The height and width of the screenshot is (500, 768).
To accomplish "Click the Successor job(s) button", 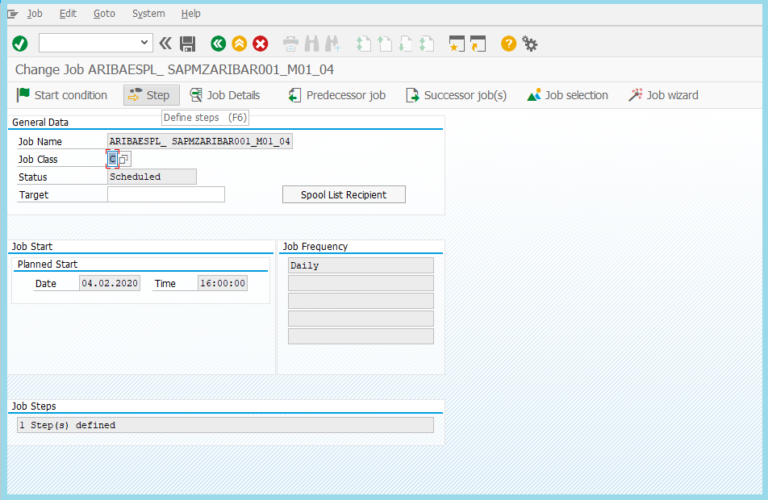I will 456,95.
